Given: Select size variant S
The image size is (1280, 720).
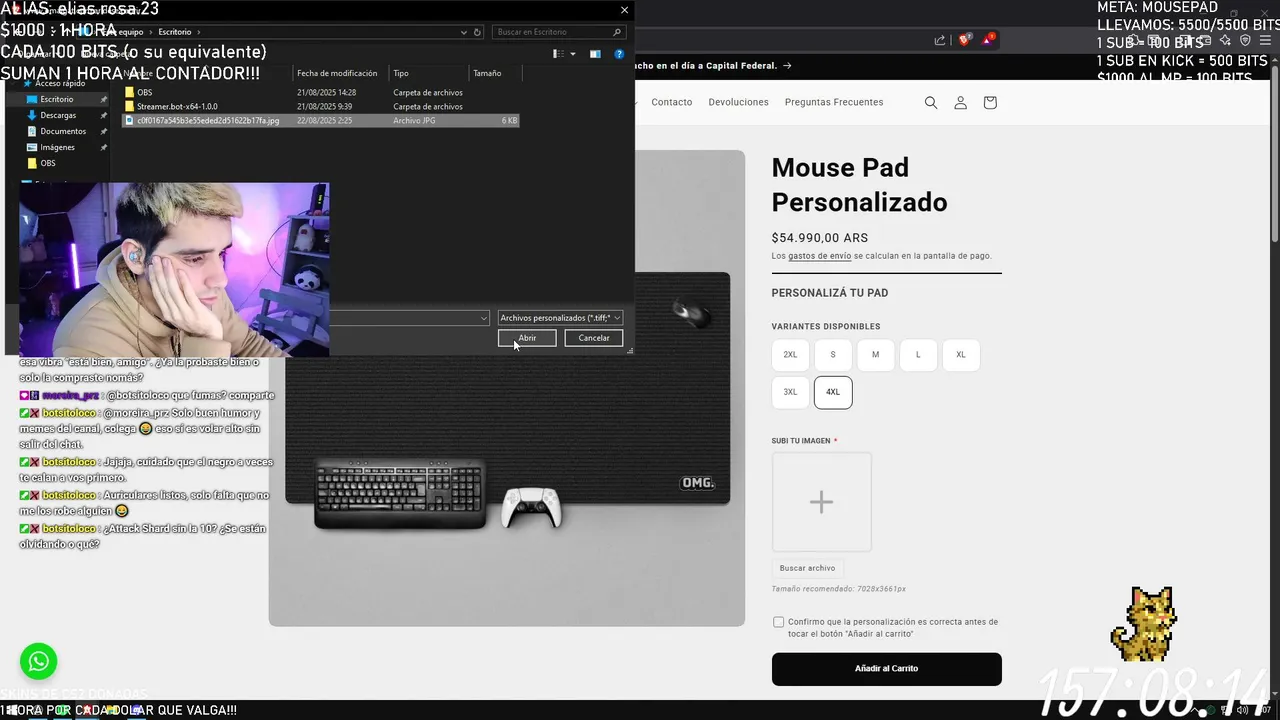Looking at the screenshot, I should pyautogui.click(x=833, y=355).
